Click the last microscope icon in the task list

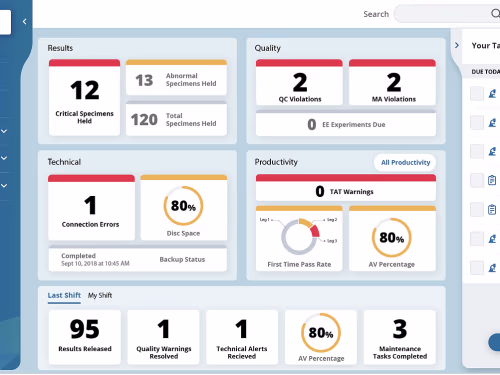(x=492, y=268)
